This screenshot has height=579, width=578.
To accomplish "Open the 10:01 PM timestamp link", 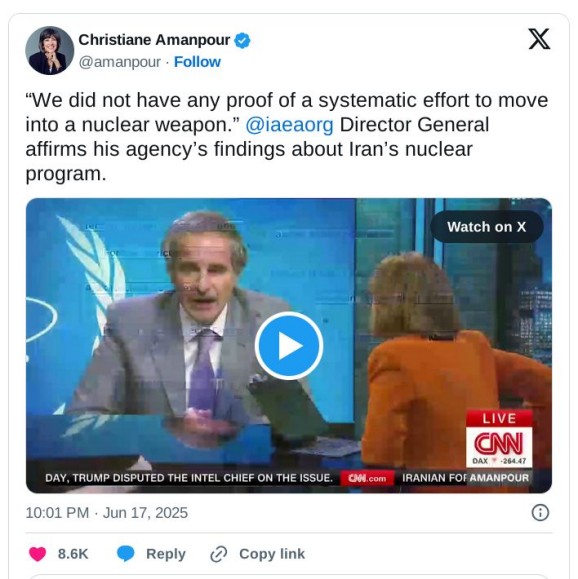I will 57,513.
